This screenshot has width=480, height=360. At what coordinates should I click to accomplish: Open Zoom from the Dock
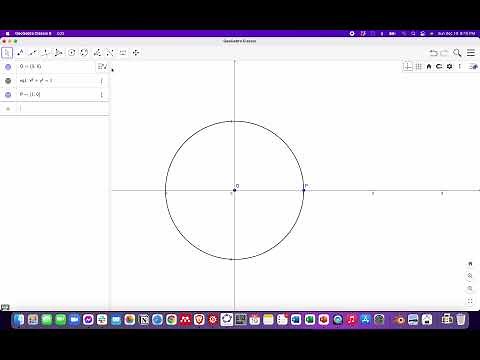pos(74,320)
